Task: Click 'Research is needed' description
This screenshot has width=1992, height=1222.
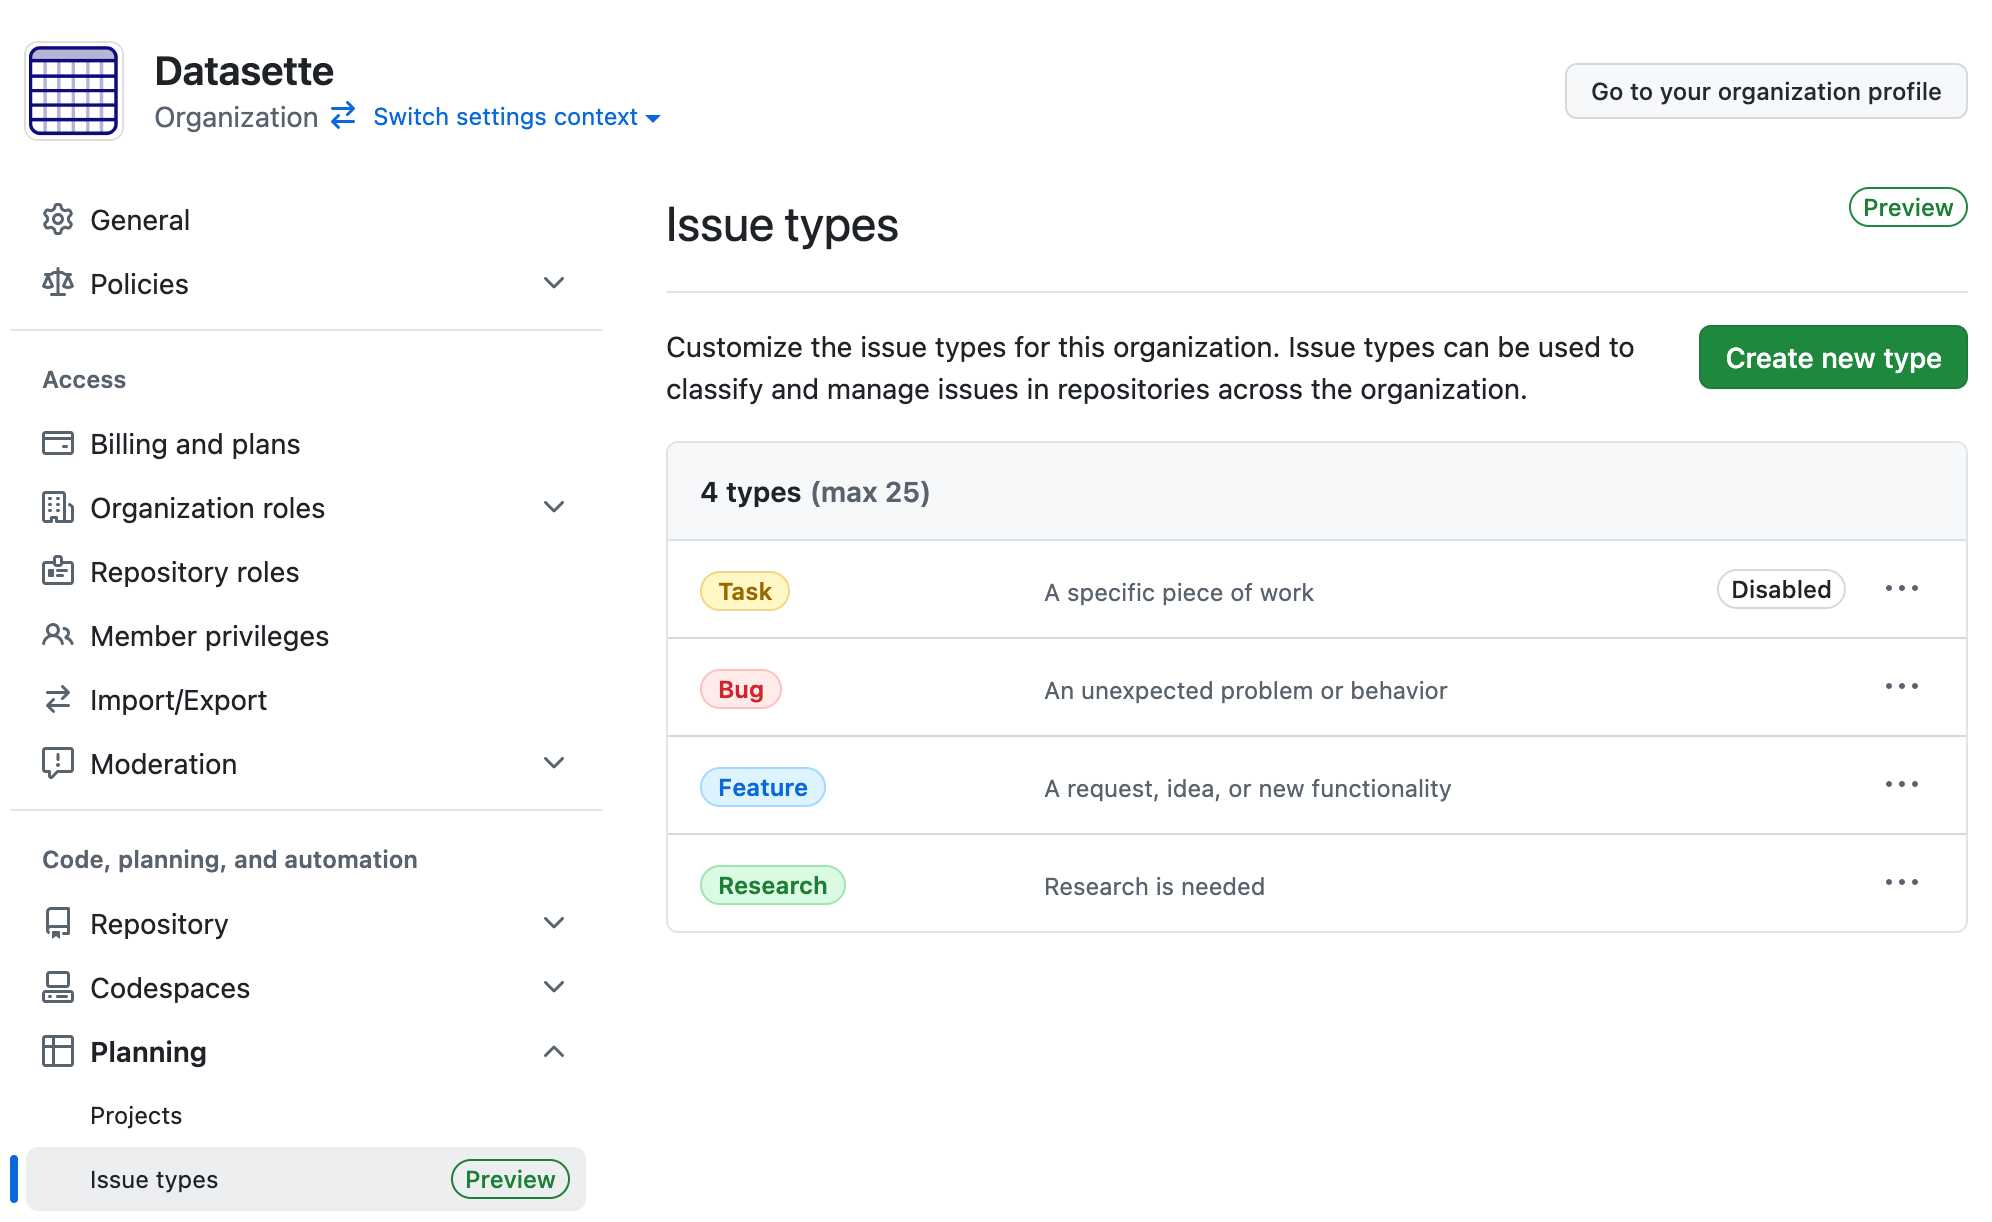Action: [1155, 886]
